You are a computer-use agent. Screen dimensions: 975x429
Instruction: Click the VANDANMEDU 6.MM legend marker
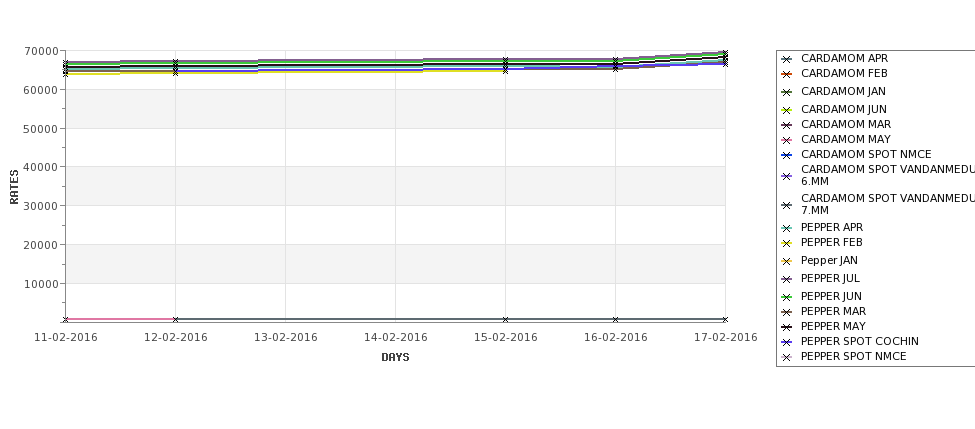click(x=786, y=177)
